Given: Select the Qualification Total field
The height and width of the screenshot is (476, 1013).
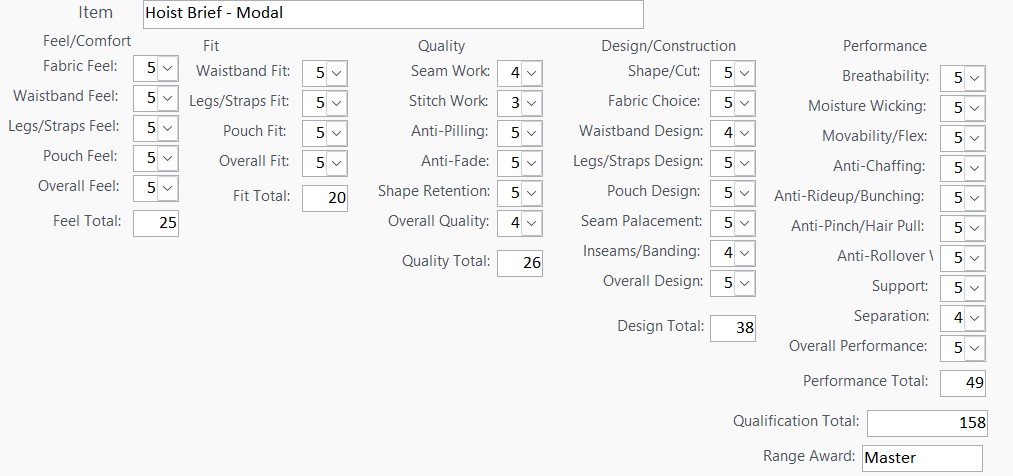Looking at the screenshot, I should [x=927, y=423].
